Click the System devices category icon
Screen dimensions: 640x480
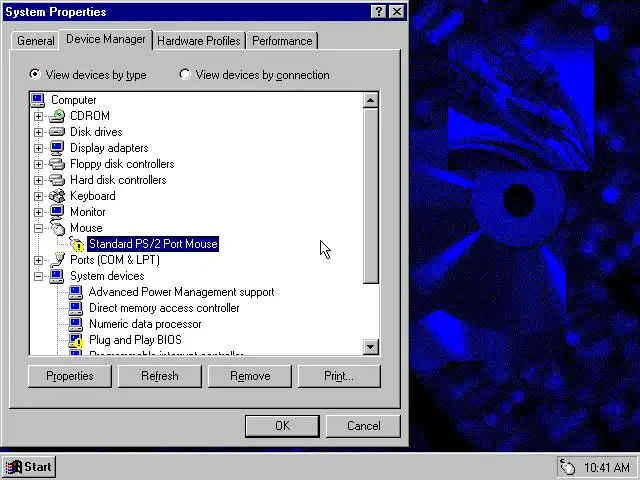point(57,276)
